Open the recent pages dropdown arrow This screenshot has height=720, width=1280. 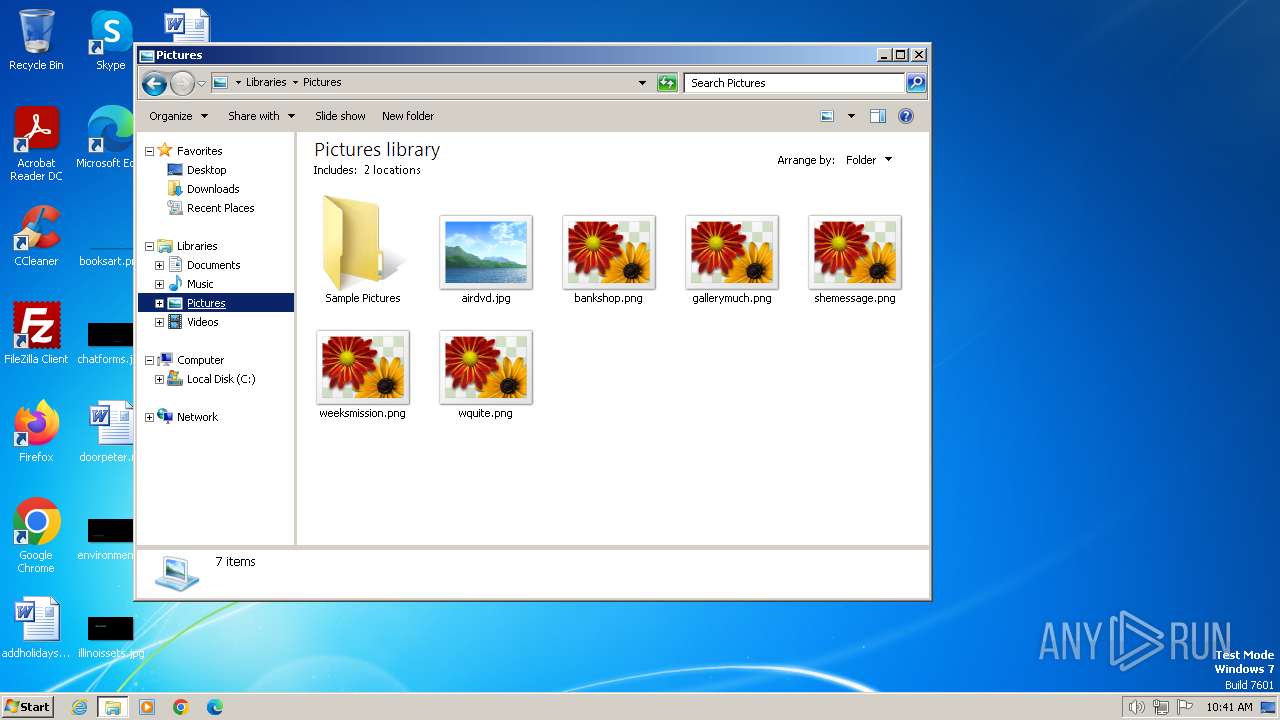(x=201, y=83)
